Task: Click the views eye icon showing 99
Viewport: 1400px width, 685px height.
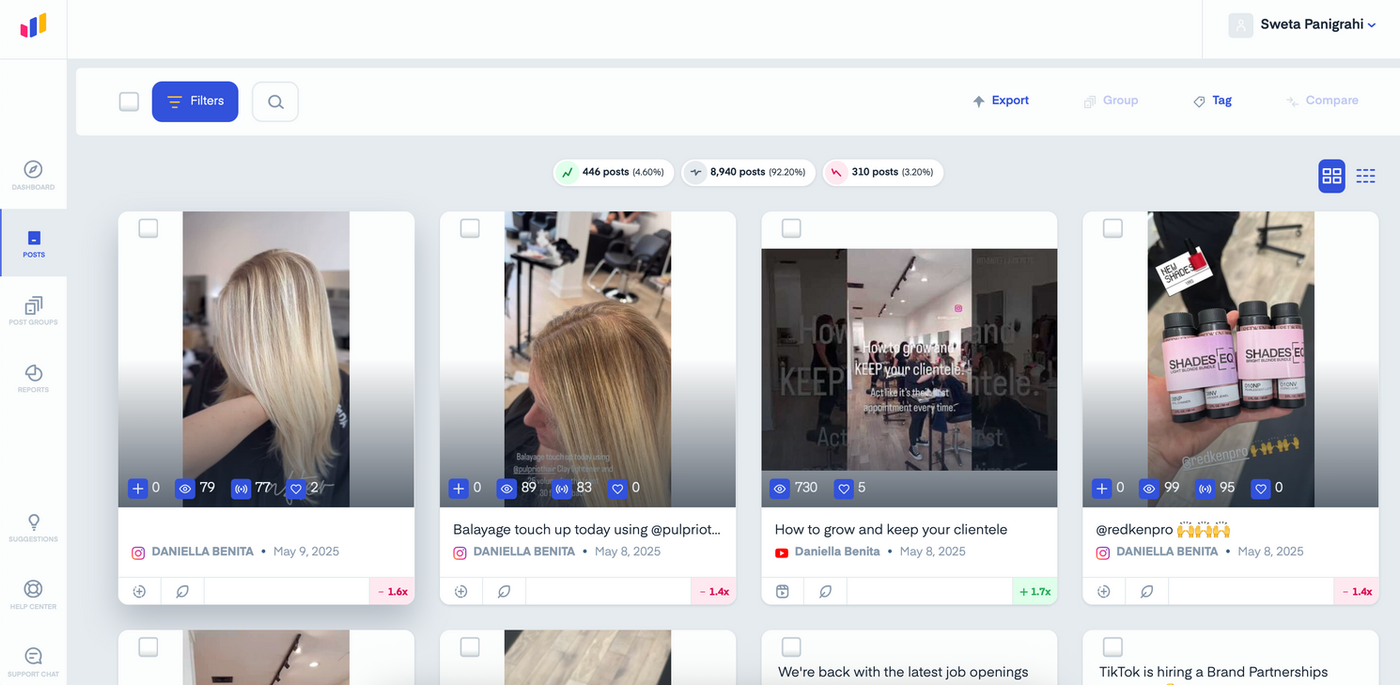Action: [1150, 488]
